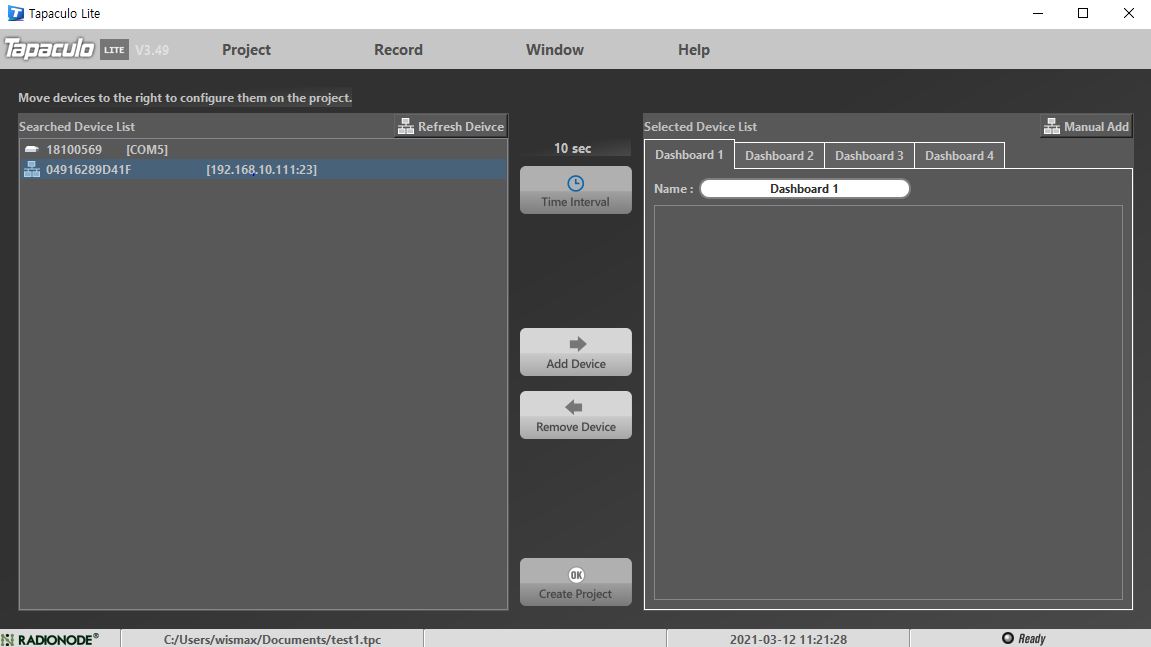Minimize the Tapaculo Lite window
The image size is (1151, 647).
point(1038,13)
